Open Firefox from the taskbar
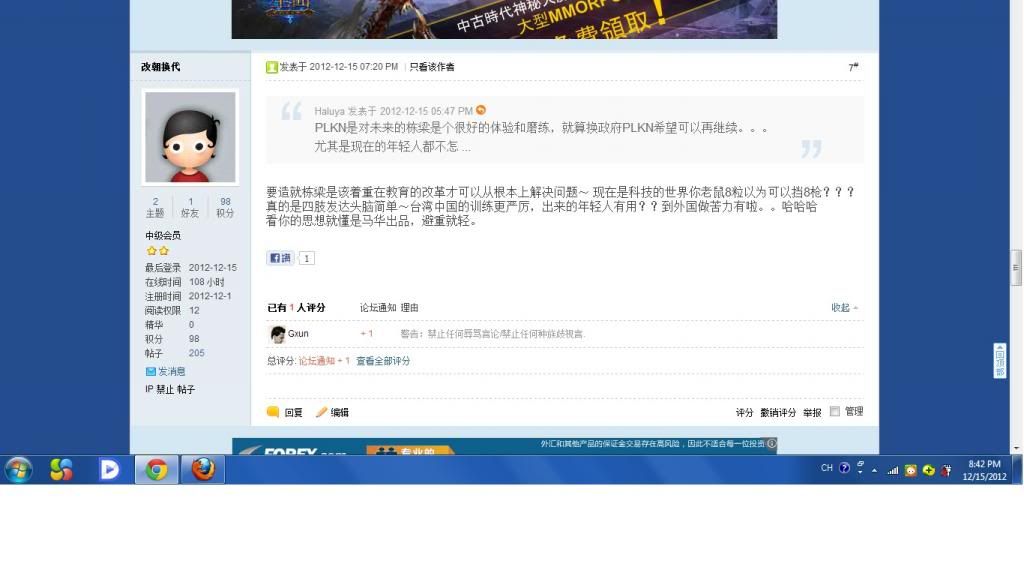1024x575 pixels. [x=203, y=469]
